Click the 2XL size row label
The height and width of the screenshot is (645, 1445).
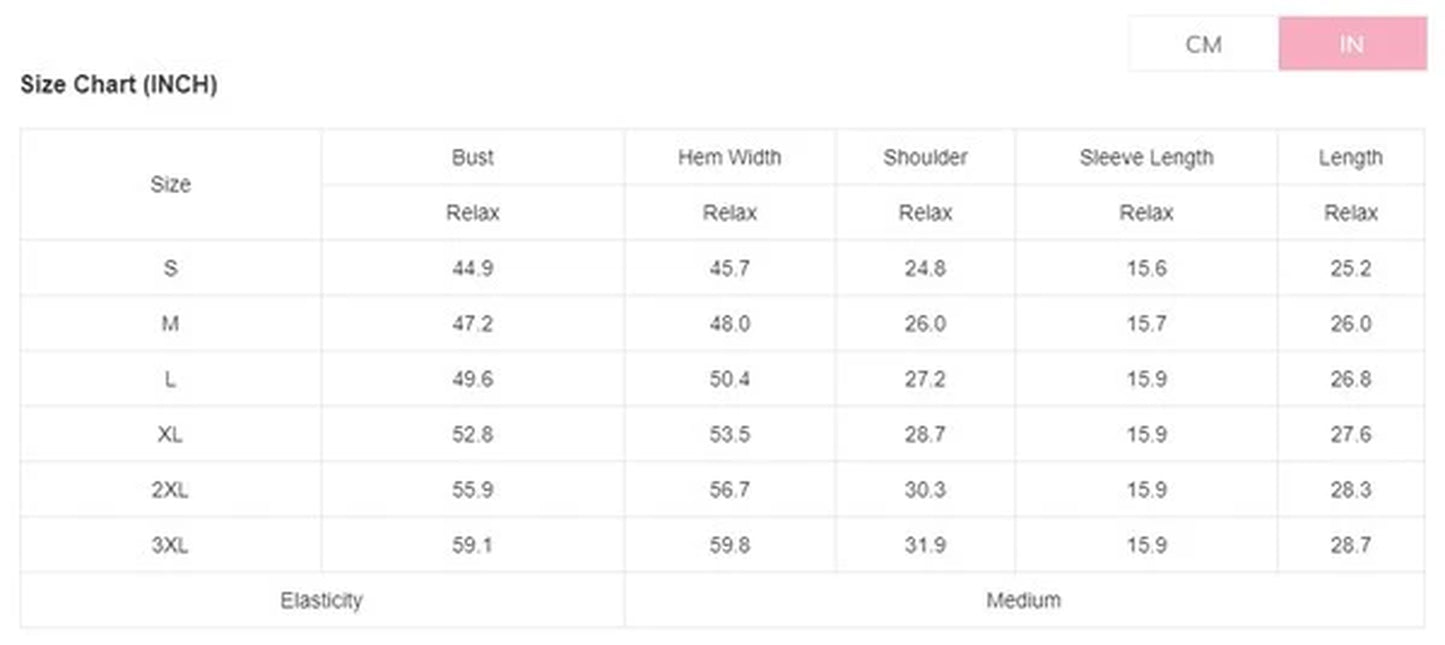(170, 490)
